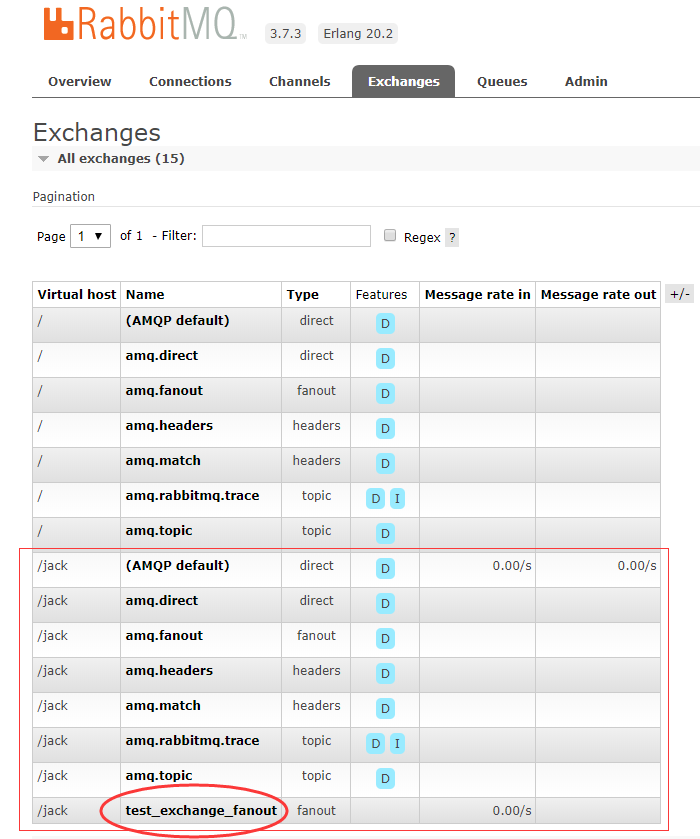Viewport: 700px width, 839px height.
Task: Click the fanout type of test_exchange_fanout
Action: click(316, 811)
